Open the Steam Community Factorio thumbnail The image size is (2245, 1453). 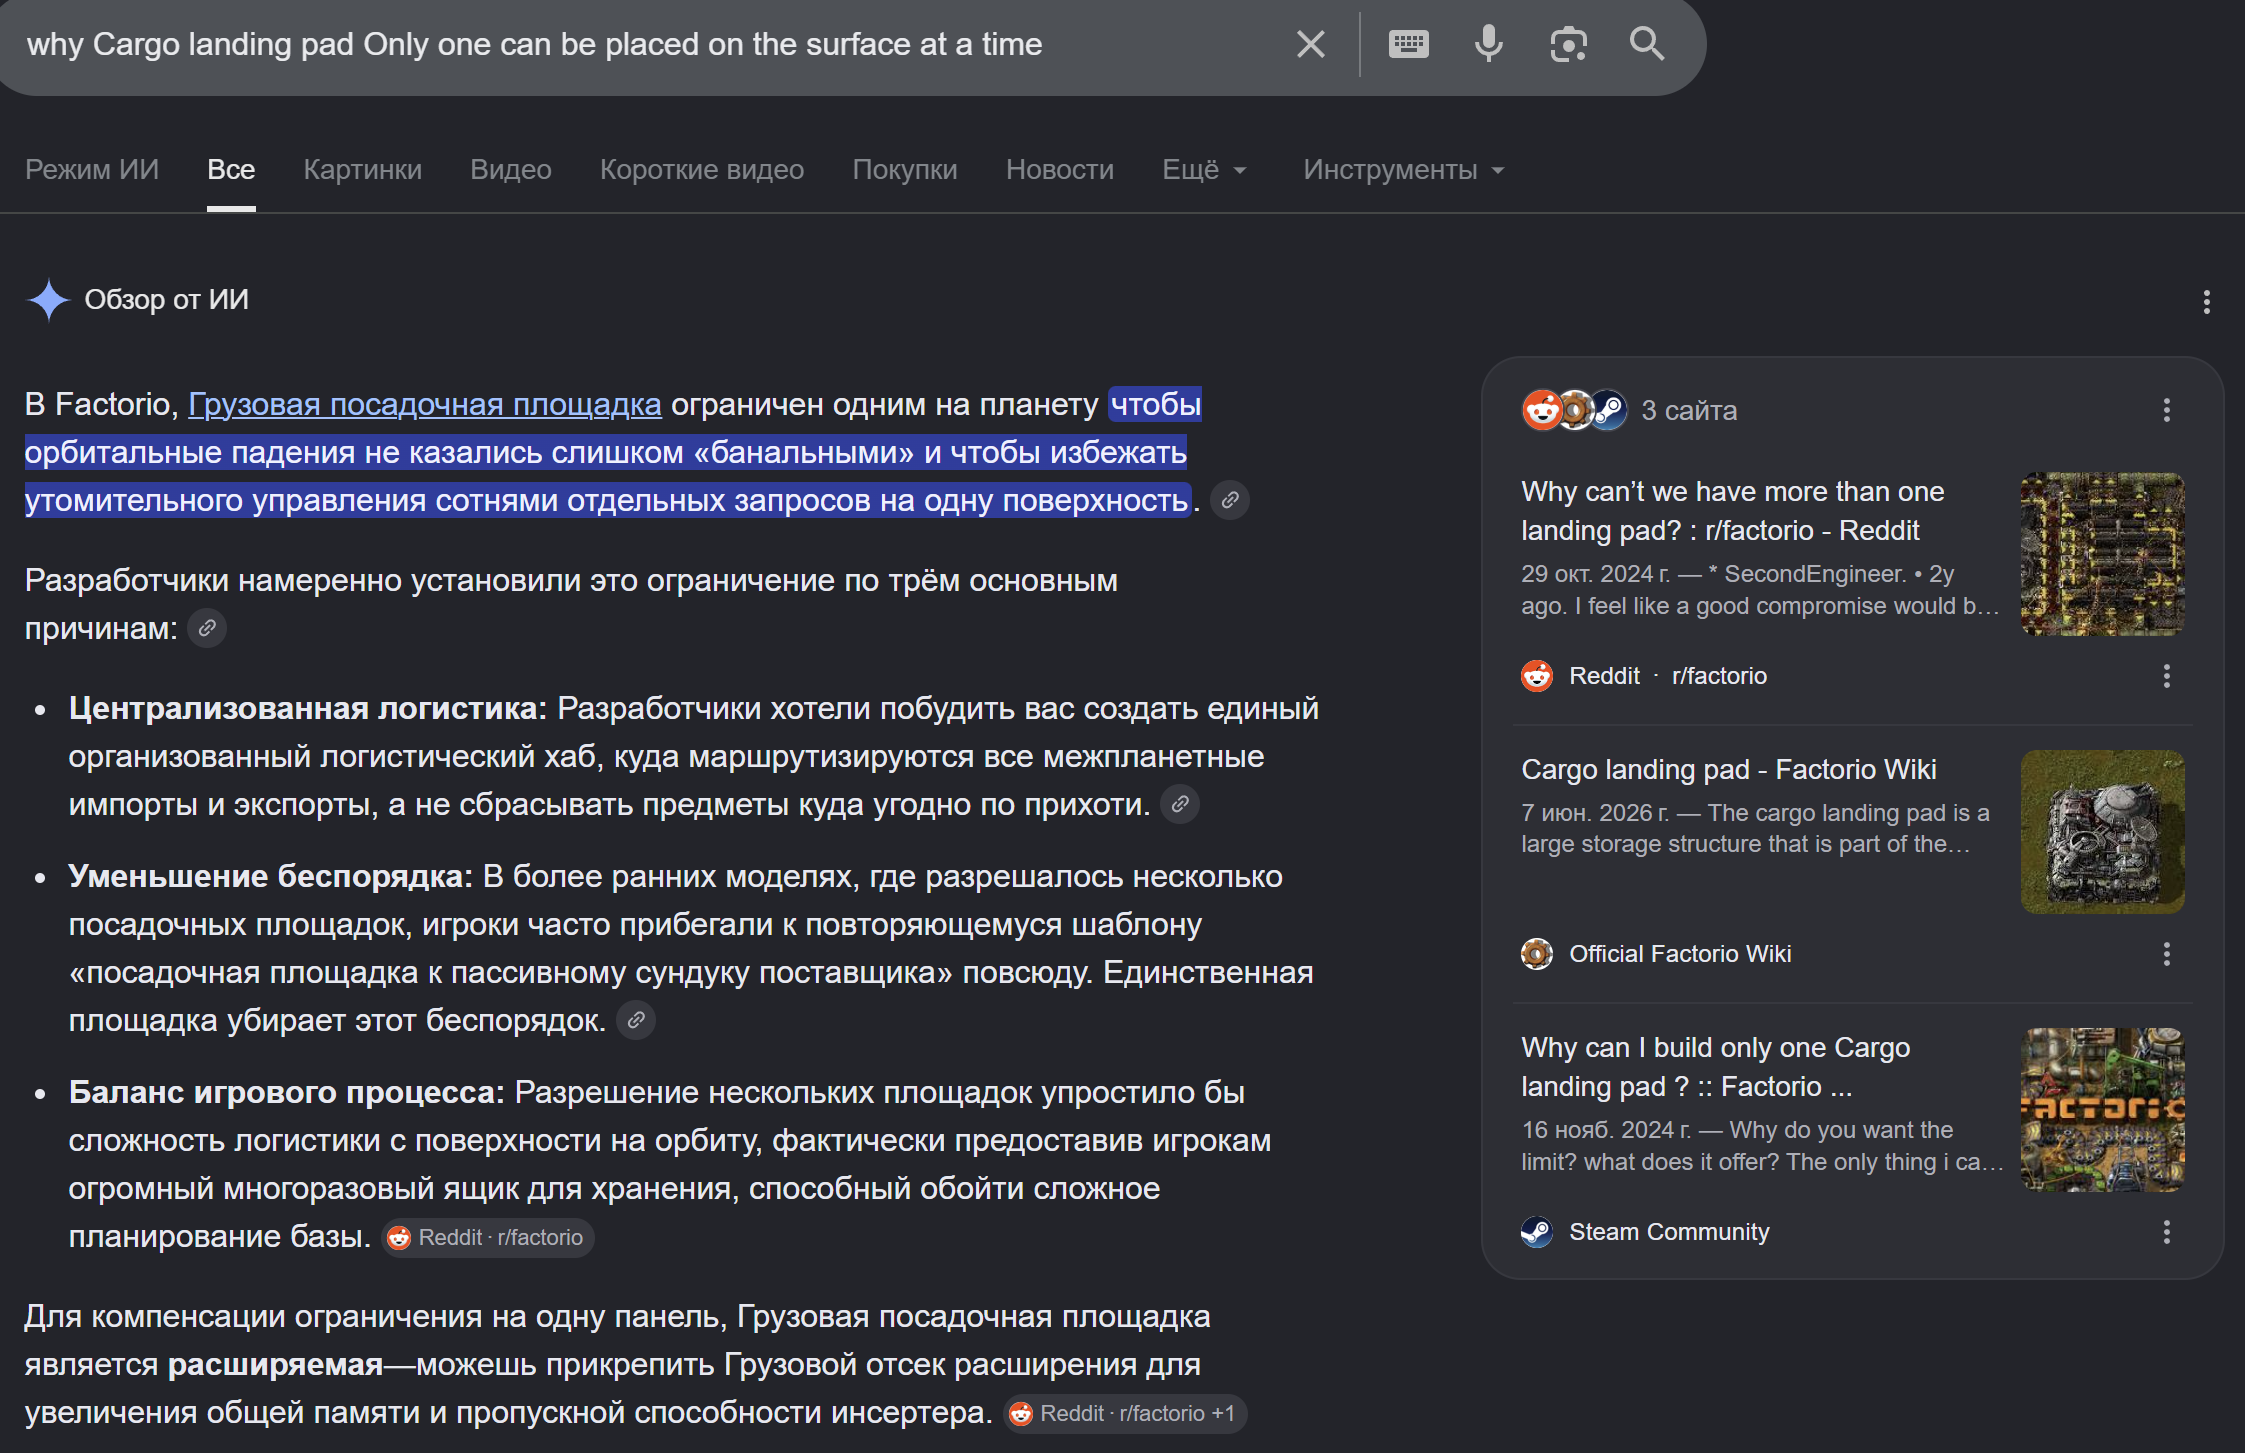point(2102,1110)
